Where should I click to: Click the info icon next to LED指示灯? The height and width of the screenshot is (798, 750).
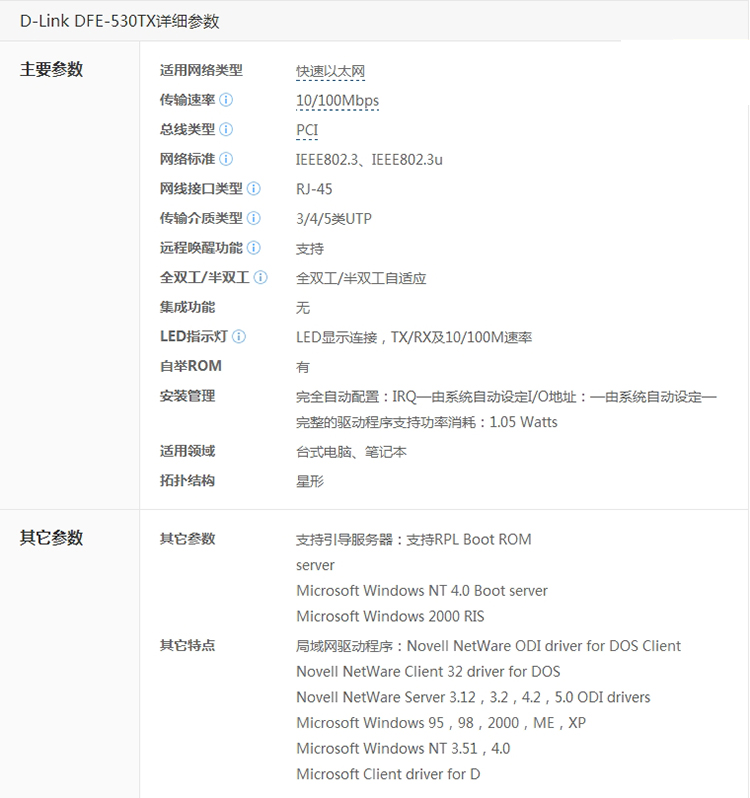pyautogui.click(x=239, y=337)
